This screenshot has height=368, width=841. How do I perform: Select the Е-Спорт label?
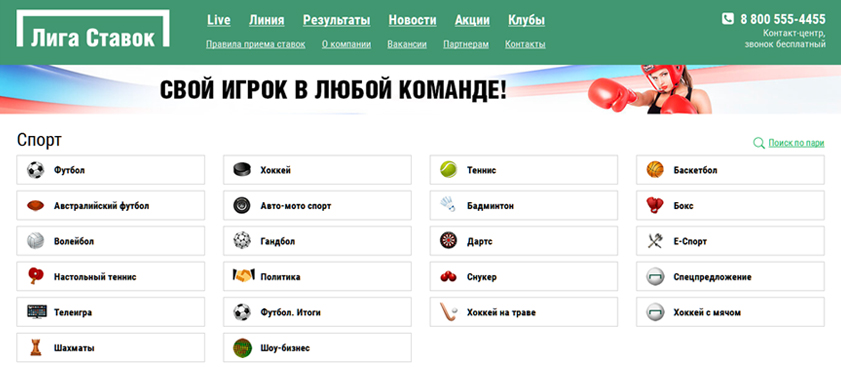click(x=690, y=241)
